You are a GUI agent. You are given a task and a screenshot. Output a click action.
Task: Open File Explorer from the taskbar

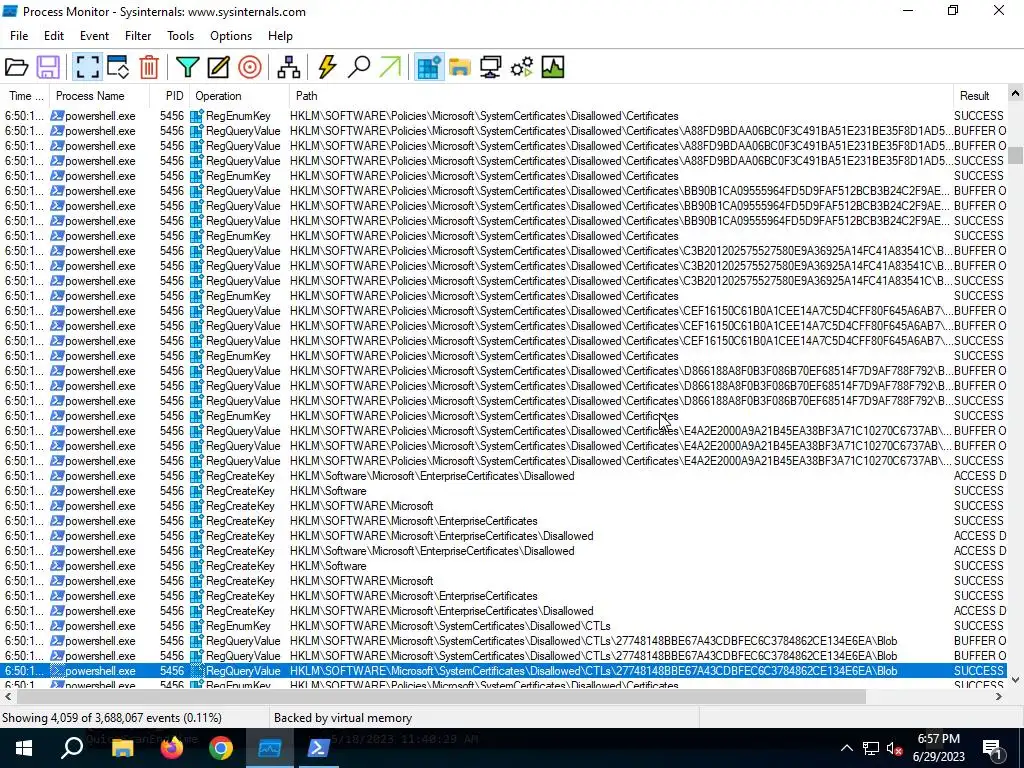(122, 748)
